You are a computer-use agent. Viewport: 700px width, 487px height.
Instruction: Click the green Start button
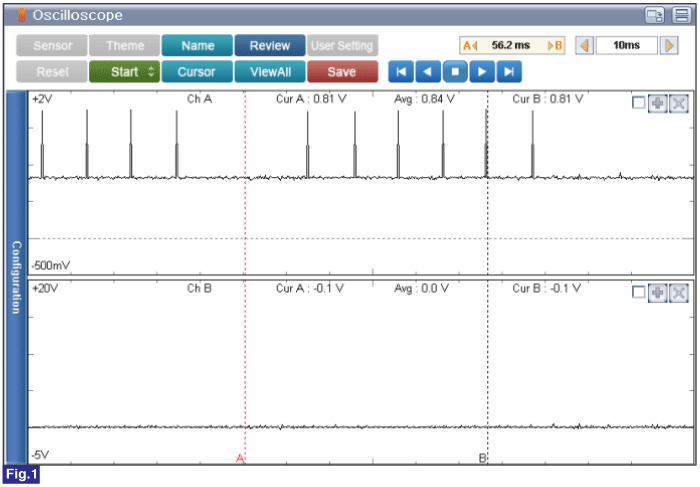tap(125, 72)
